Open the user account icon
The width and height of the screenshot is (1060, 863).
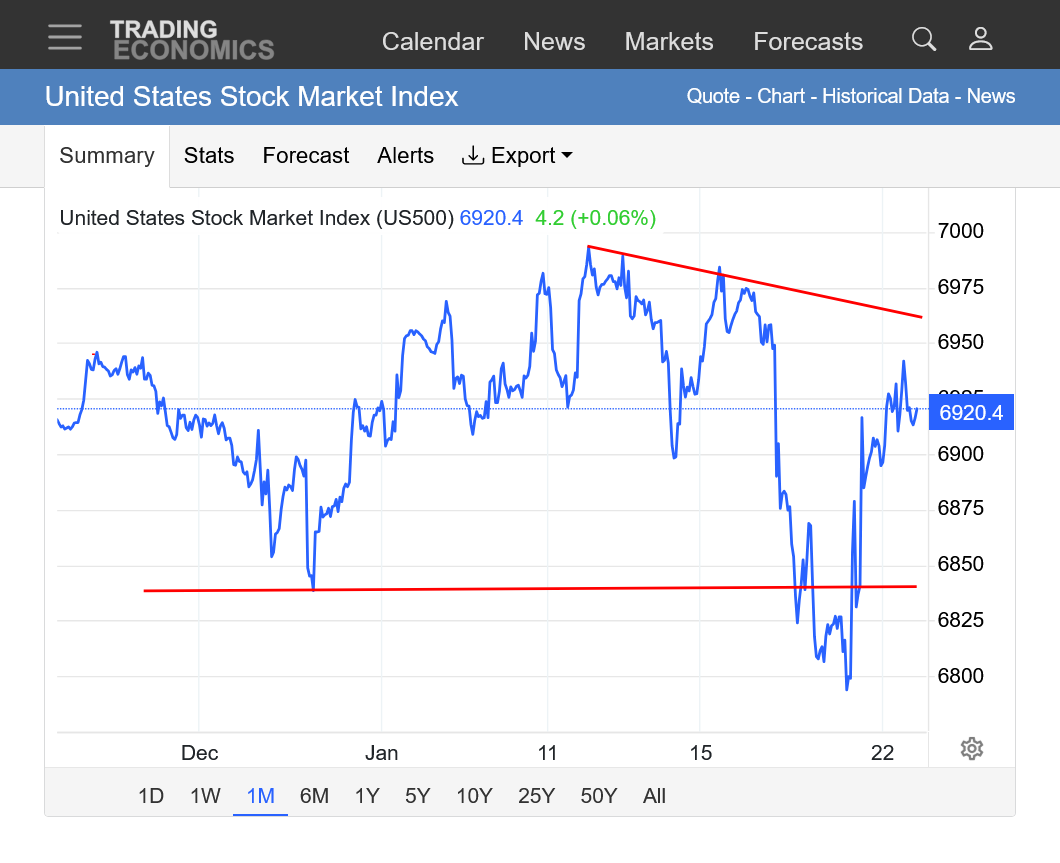[x=980, y=39]
